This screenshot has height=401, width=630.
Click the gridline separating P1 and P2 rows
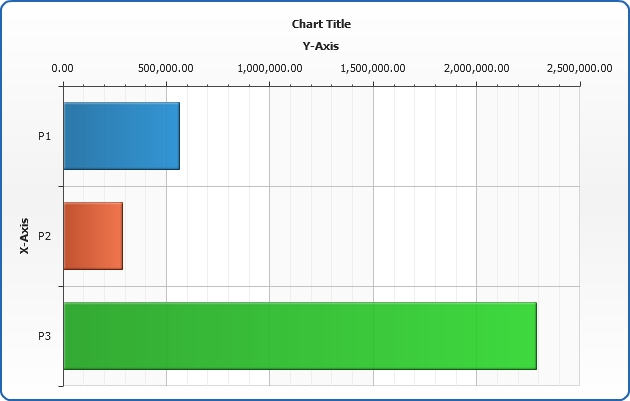pos(320,186)
